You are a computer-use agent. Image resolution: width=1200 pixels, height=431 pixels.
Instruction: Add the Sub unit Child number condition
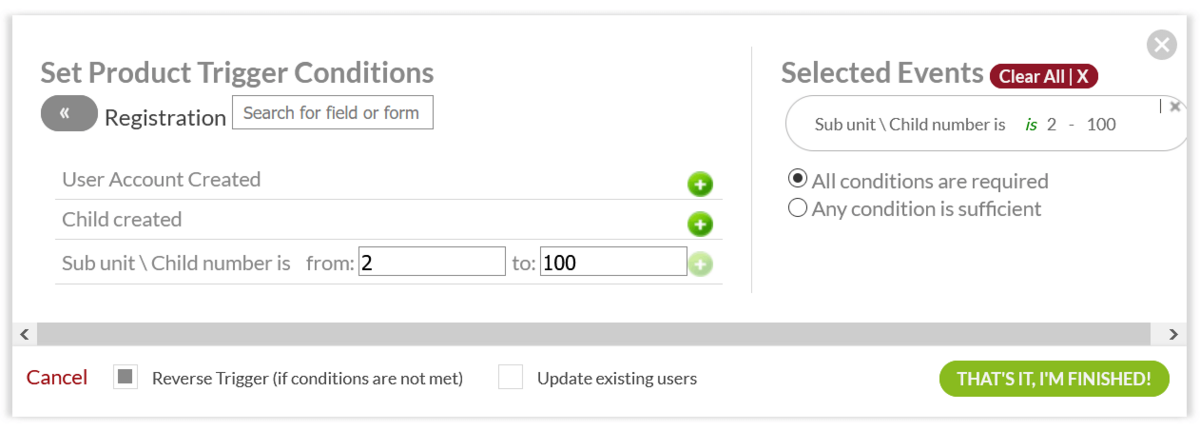coord(700,265)
